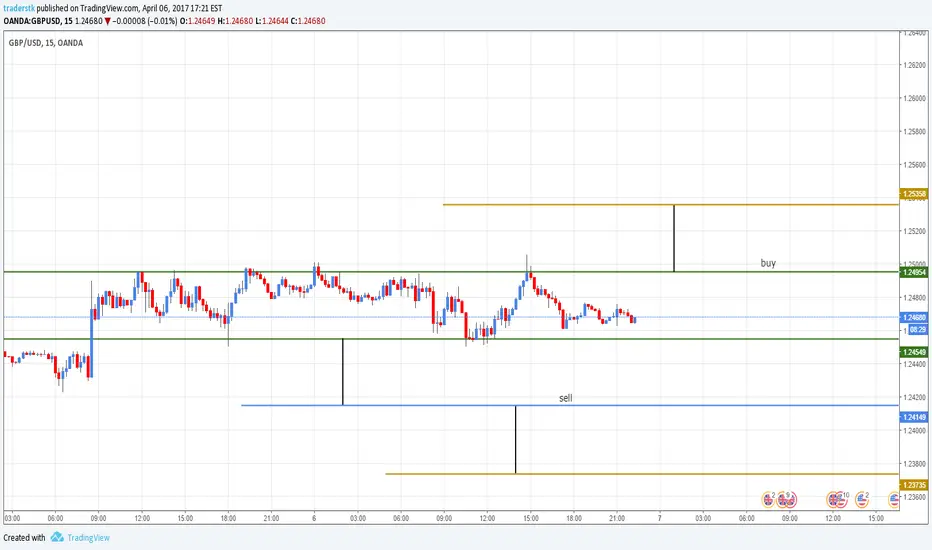Open the US flag economic event marked 10
932x550 pixels.
tap(839, 499)
